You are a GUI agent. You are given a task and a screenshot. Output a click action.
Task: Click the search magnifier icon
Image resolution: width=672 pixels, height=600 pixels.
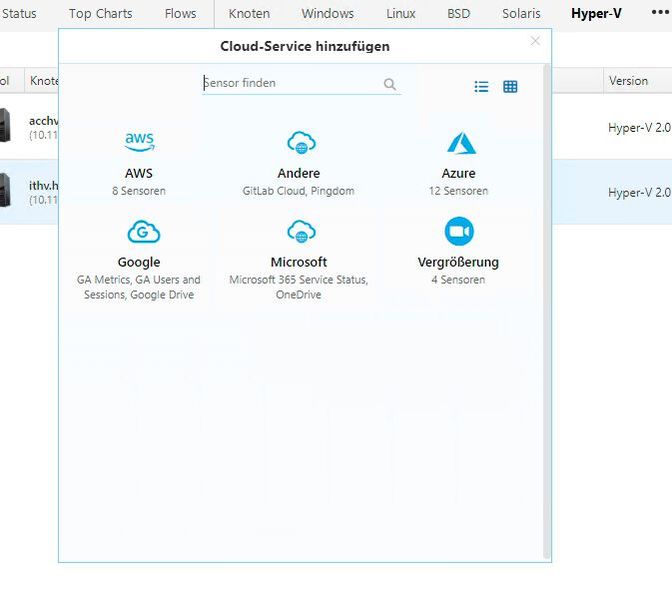click(390, 84)
